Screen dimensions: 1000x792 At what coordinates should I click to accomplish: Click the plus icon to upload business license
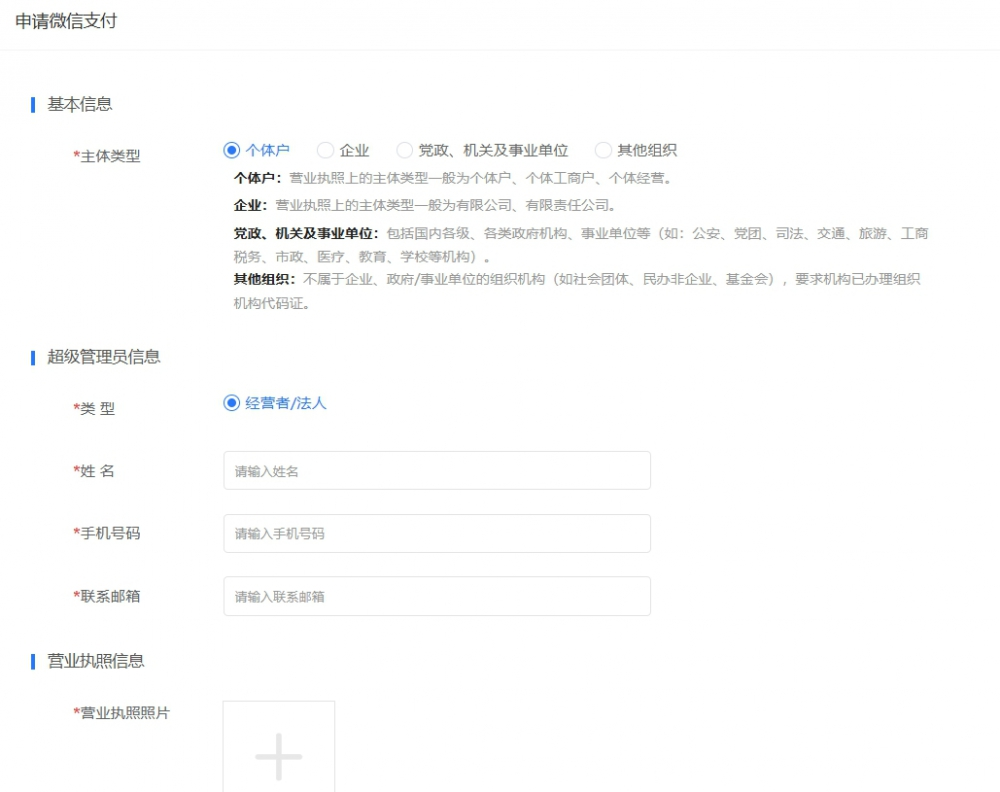pos(278,757)
